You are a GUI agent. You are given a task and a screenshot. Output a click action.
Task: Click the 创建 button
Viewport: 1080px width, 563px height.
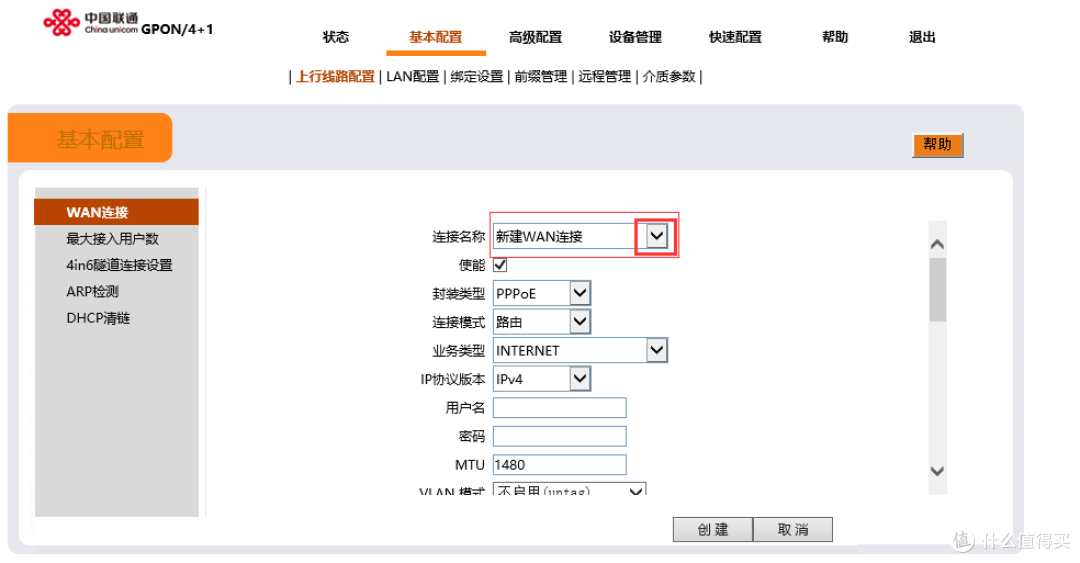pyautogui.click(x=713, y=529)
